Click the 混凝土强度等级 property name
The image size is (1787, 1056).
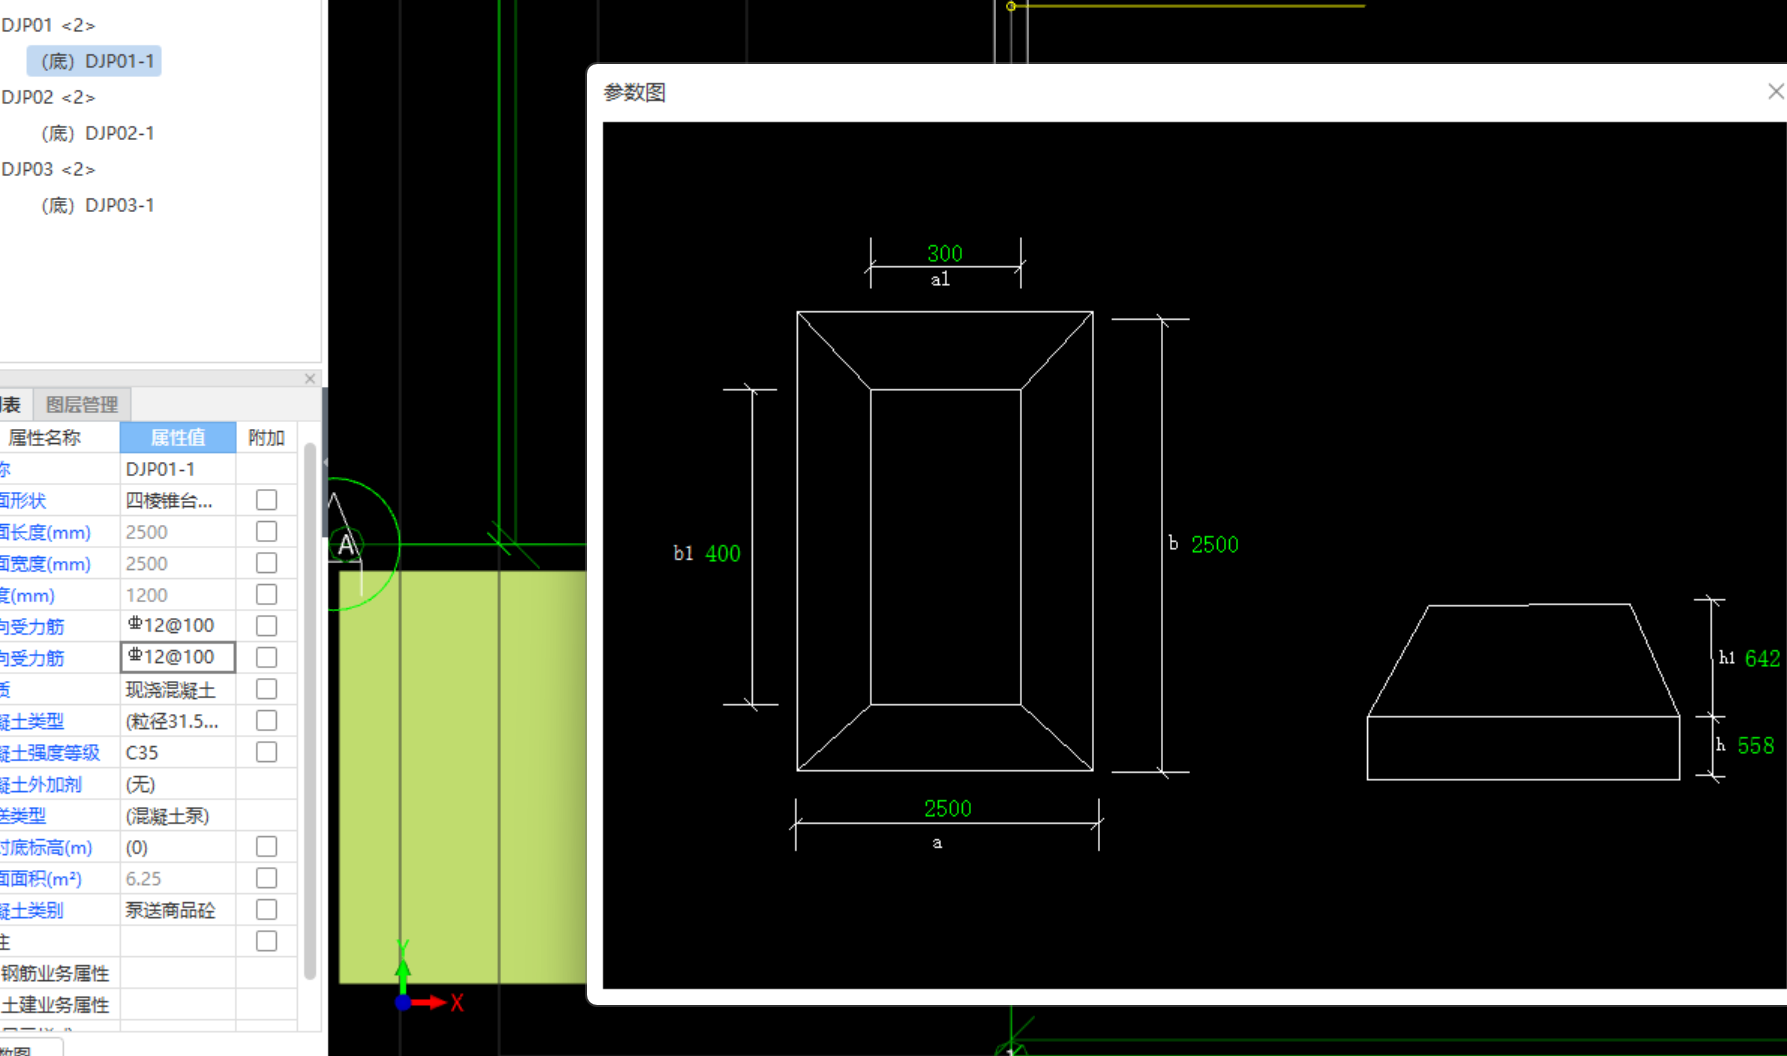coord(50,752)
